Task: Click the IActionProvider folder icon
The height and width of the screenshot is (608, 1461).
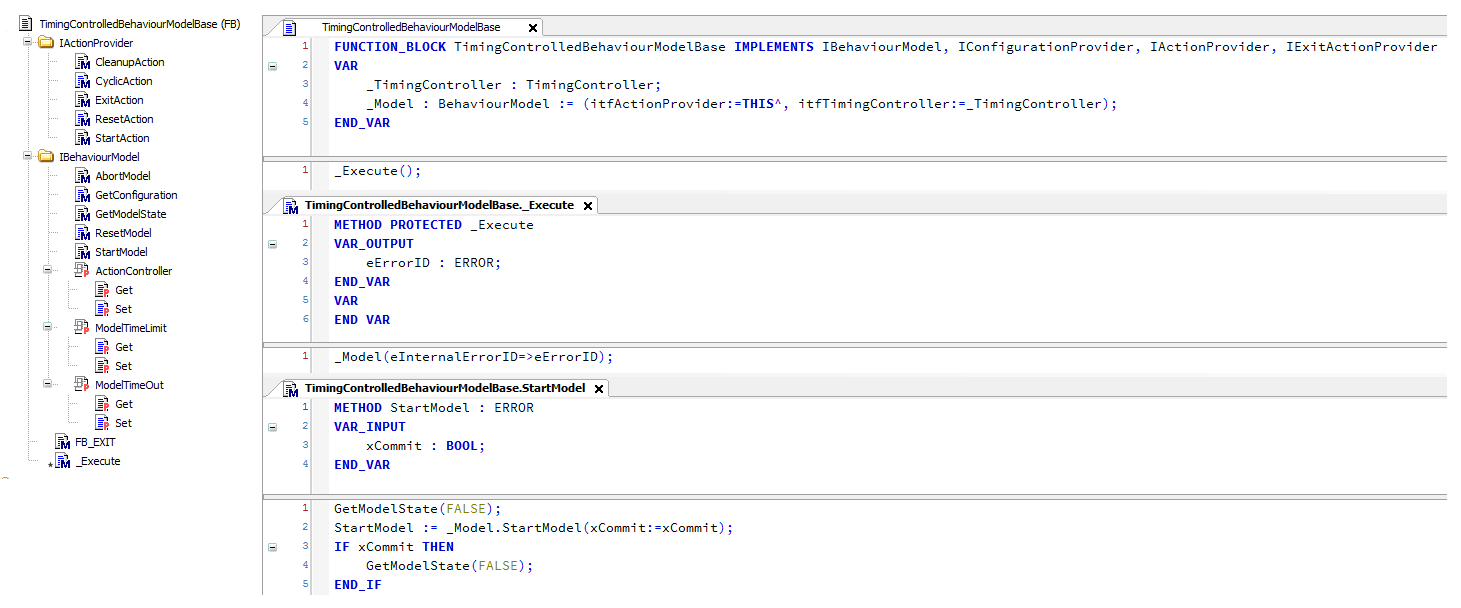Action: 46,43
